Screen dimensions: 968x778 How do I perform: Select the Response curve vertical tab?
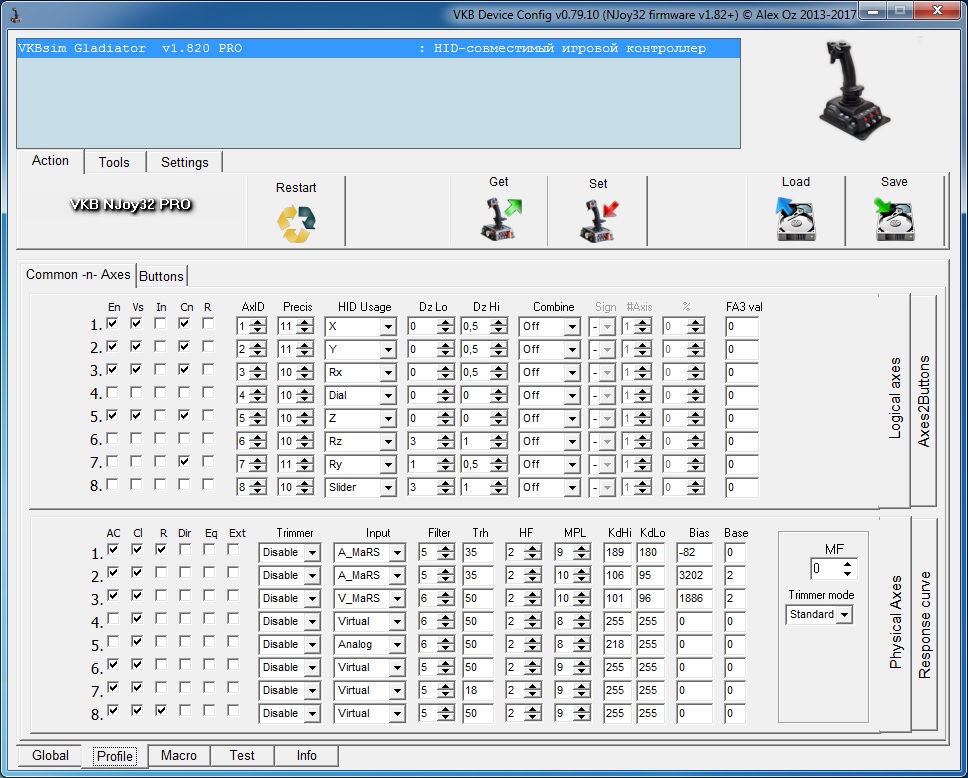[924, 625]
